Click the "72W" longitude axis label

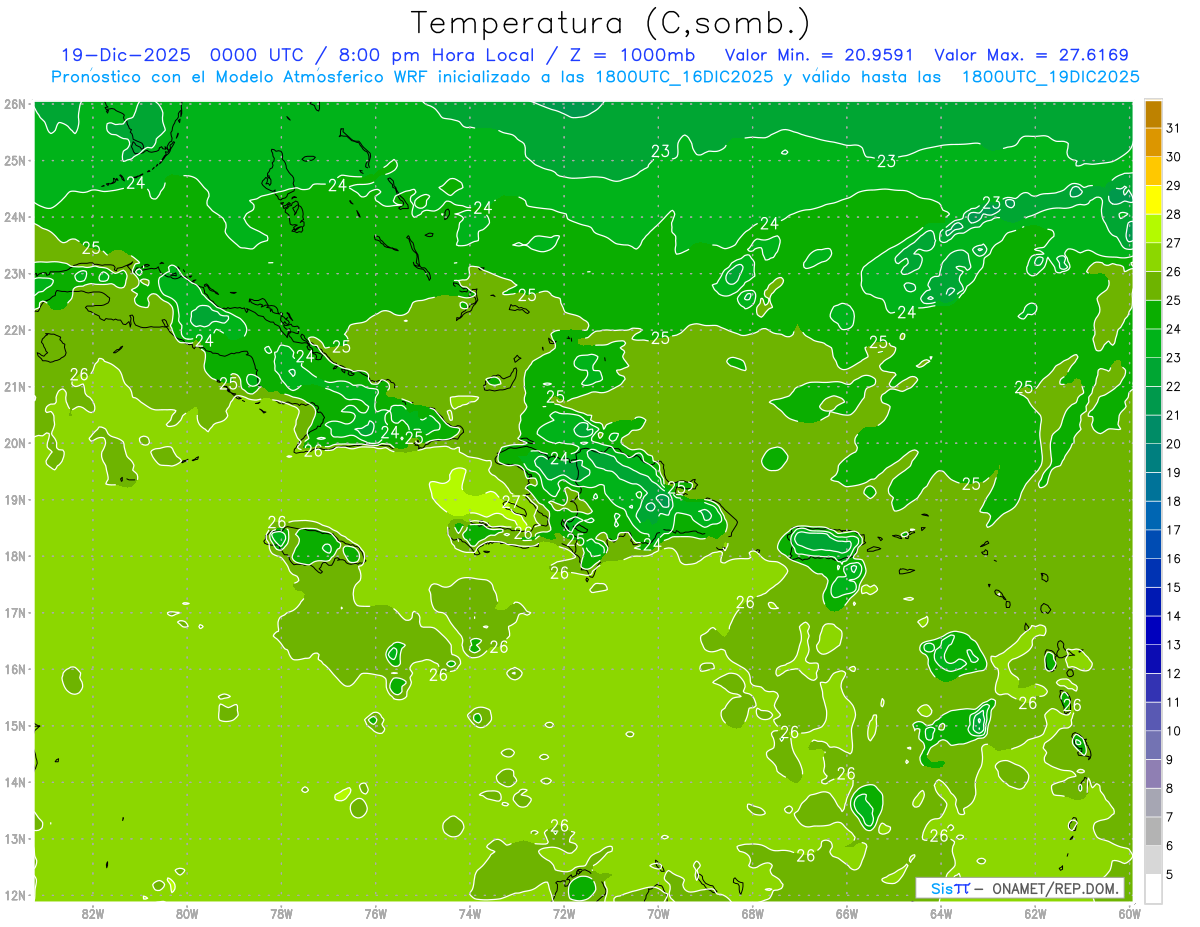pyautogui.click(x=564, y=913)
